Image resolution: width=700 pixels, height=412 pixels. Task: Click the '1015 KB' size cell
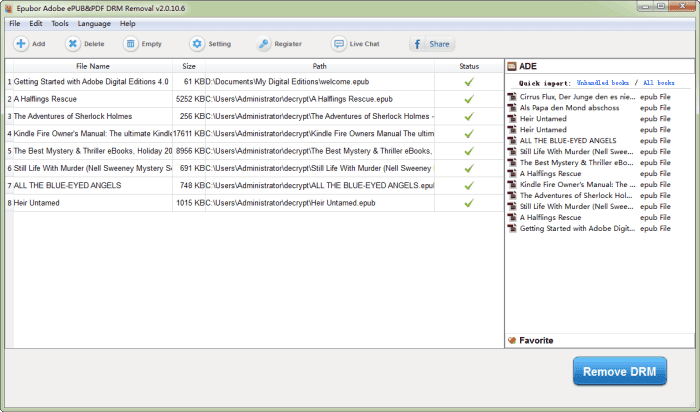(x=190, y=203)
